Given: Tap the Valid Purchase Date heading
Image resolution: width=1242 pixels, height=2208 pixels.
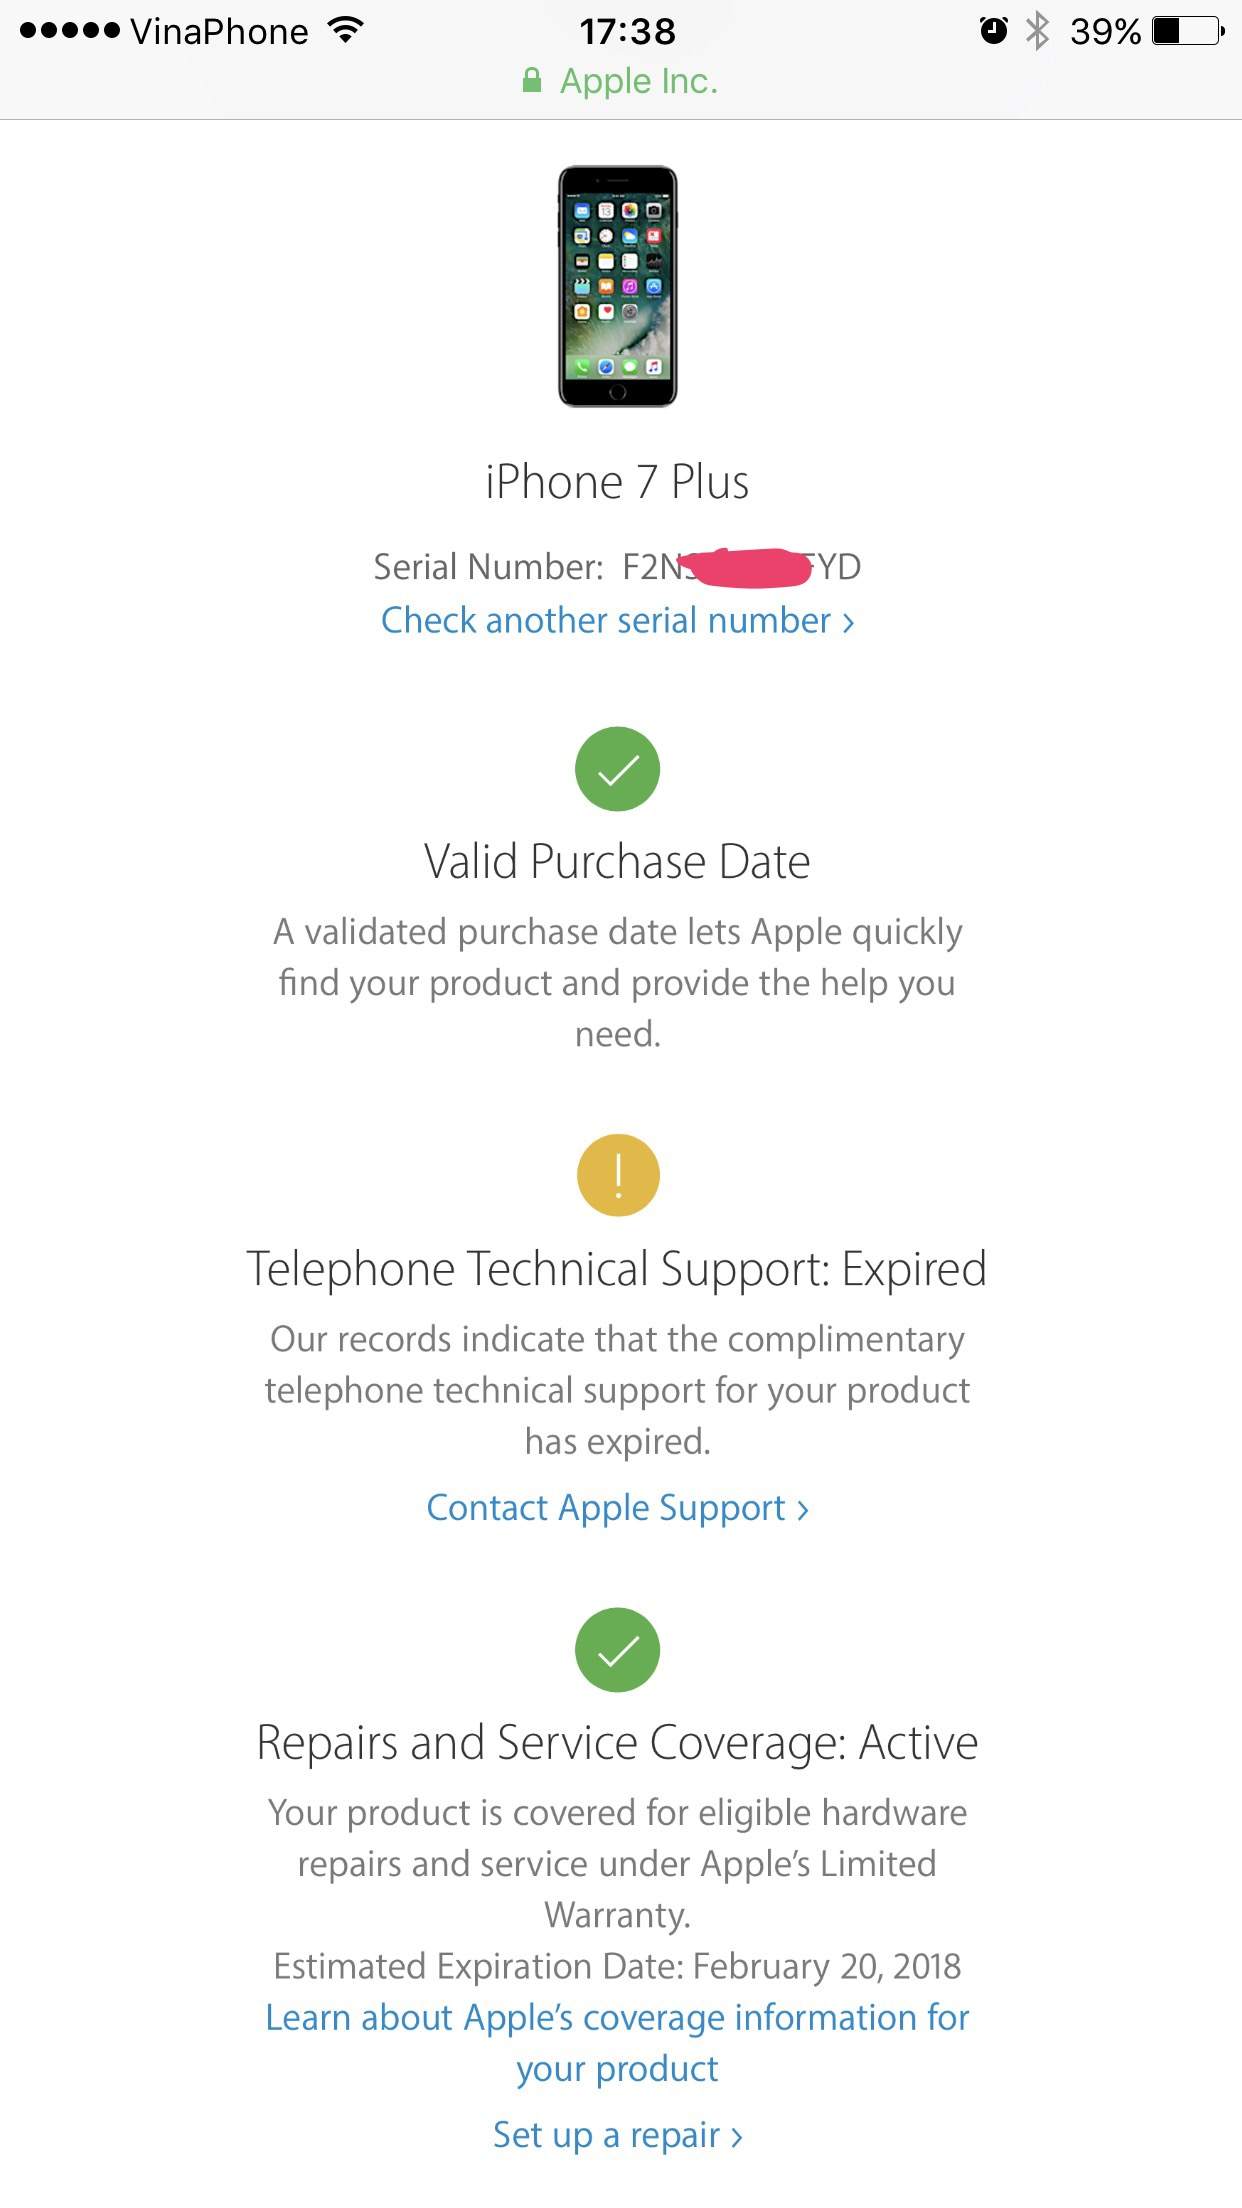Looking at the screenshot, I should tap(617, 862).
